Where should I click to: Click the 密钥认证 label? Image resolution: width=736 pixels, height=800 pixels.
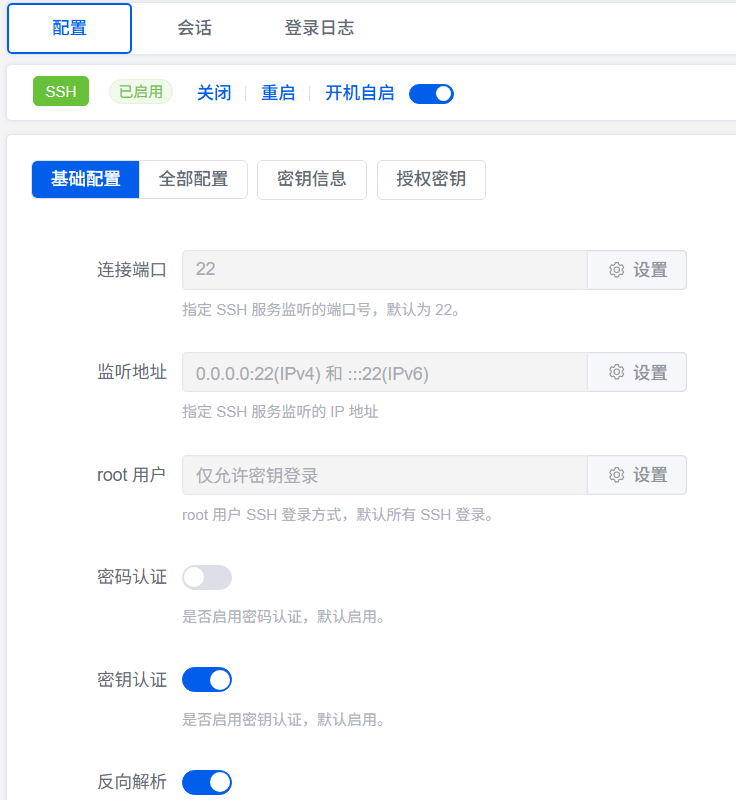pos(132,680)
